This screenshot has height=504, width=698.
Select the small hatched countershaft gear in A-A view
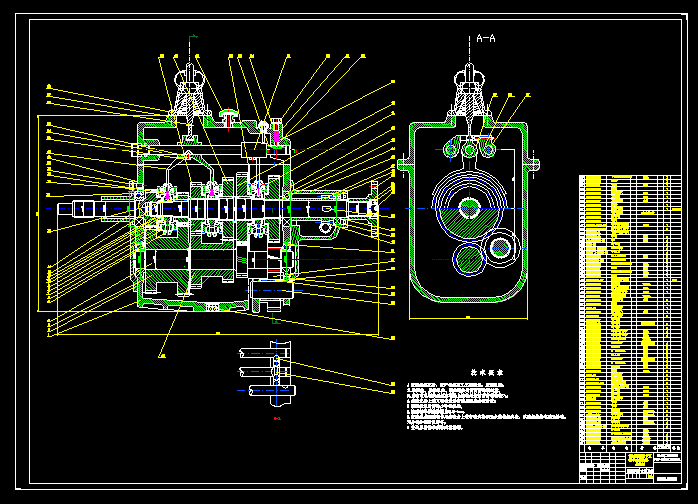tap(469, 260)
